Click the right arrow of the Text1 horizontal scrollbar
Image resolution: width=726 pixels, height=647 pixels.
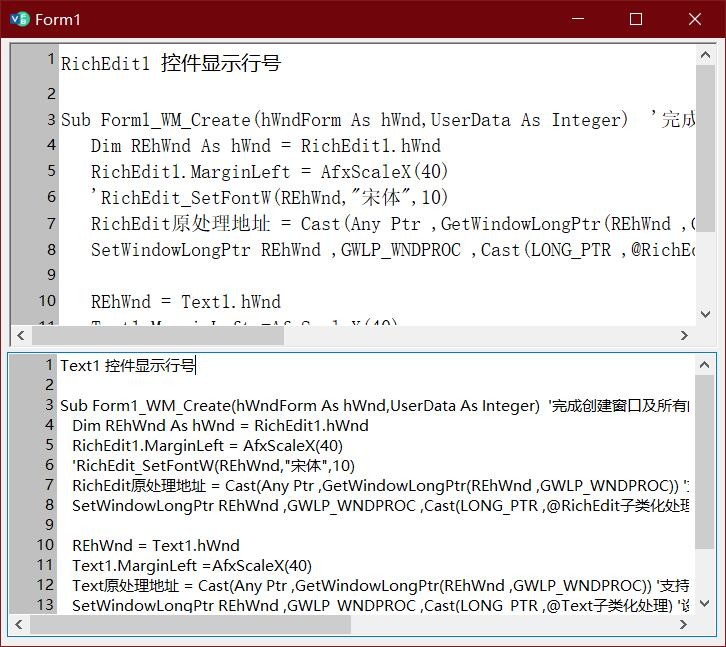[x=685, y=625]
